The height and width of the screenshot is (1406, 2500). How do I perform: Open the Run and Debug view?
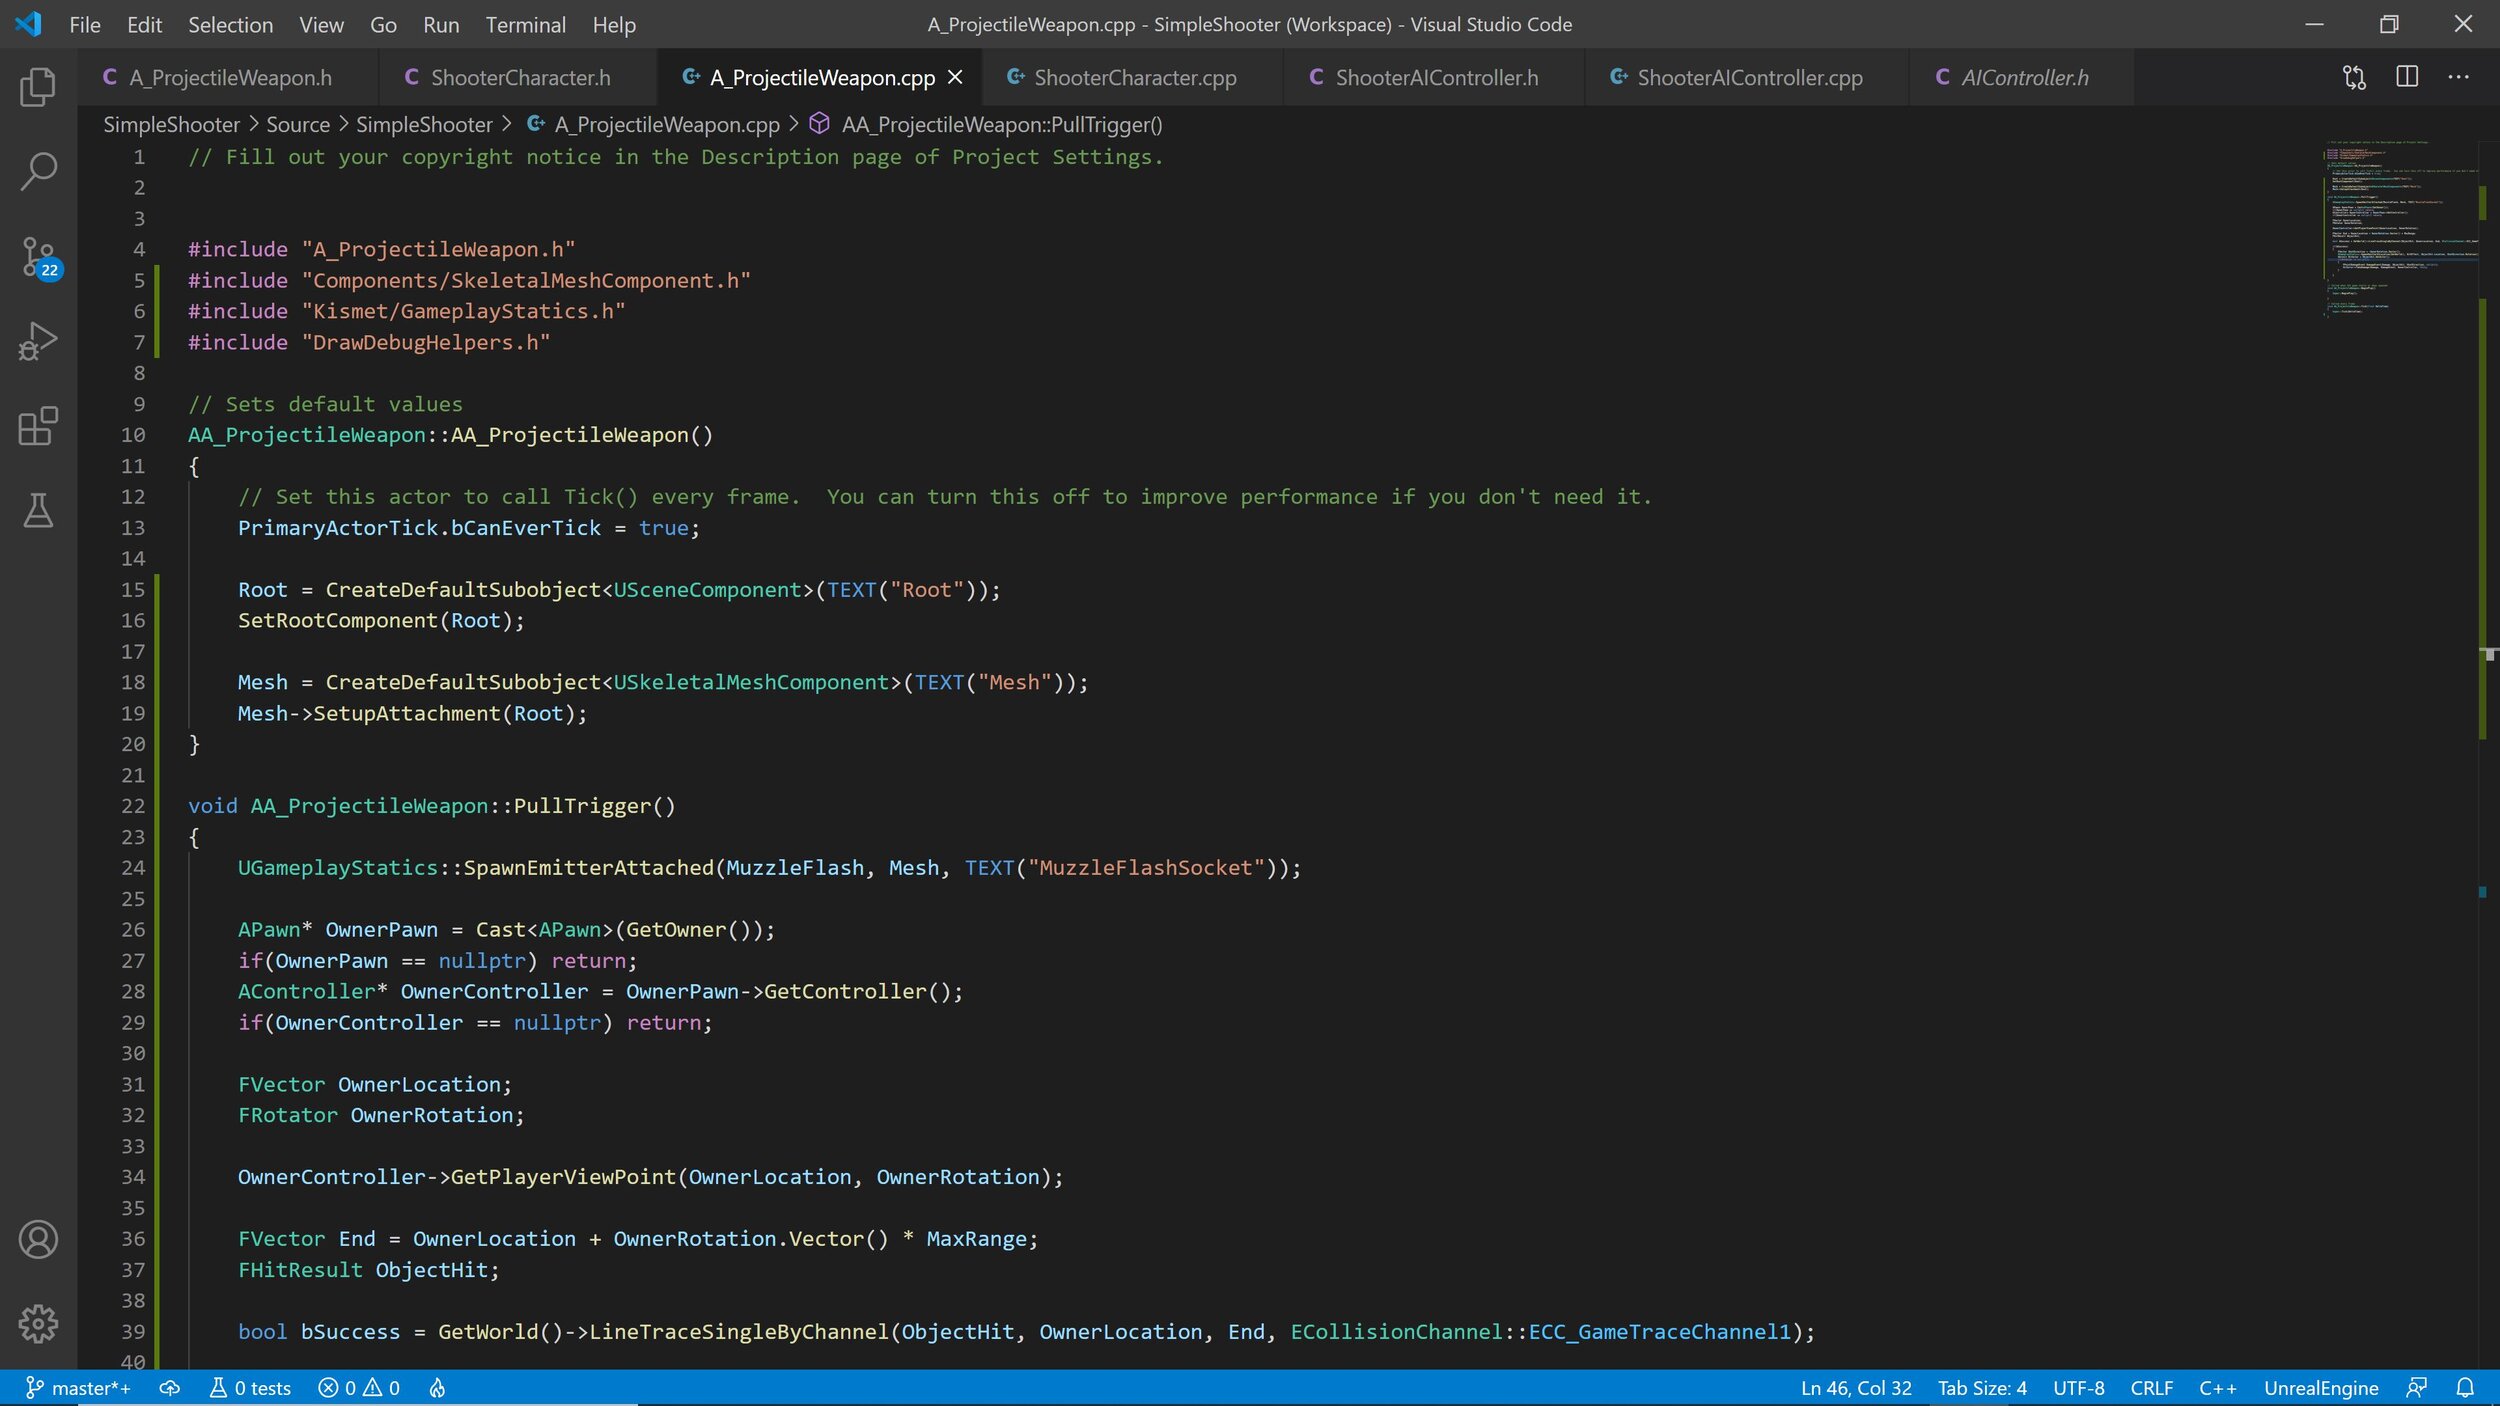point(38,341)
